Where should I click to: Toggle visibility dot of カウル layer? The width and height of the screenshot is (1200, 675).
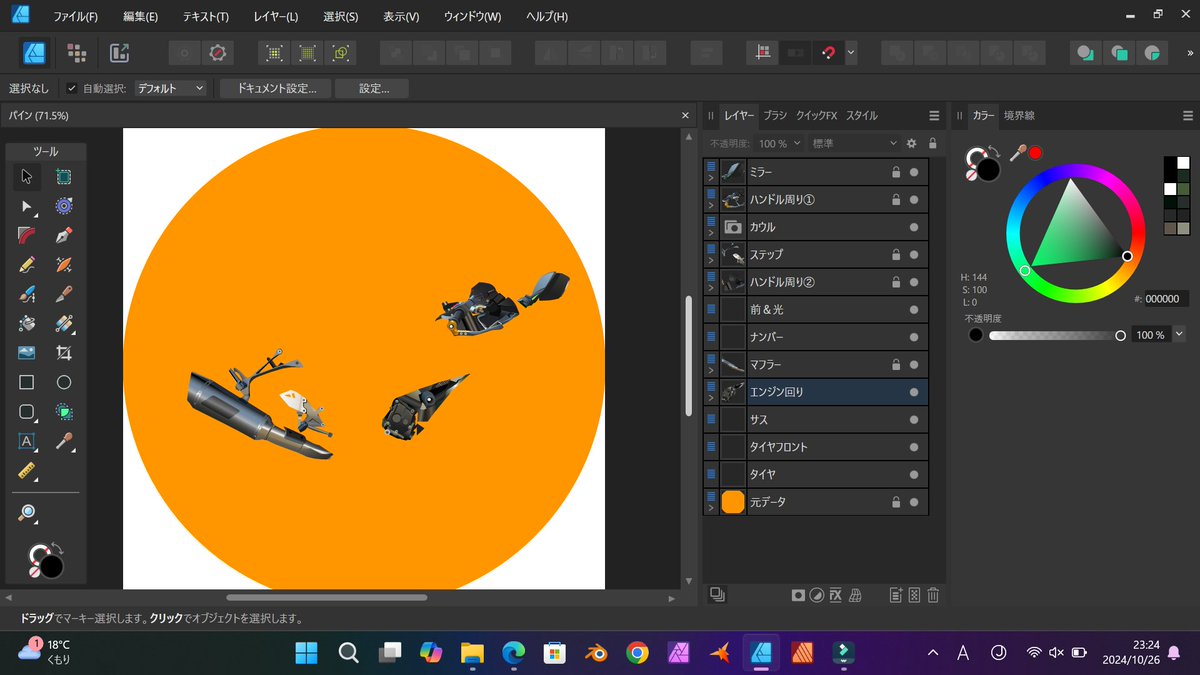tap(914, 227)
